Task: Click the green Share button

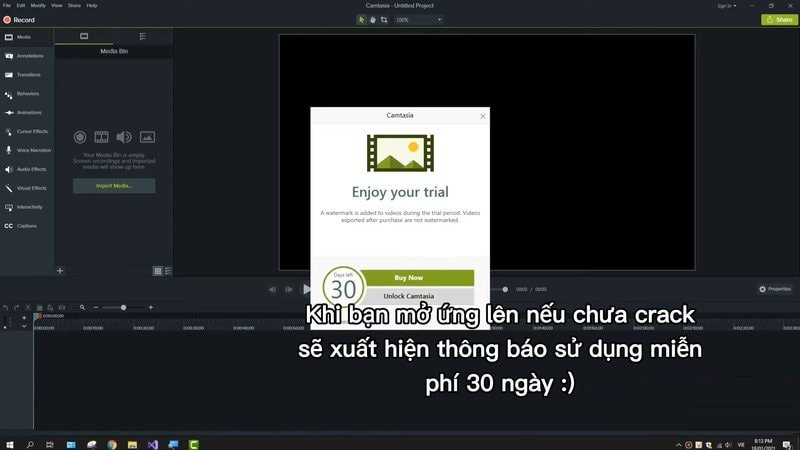Action: click(x=779, y=20)
